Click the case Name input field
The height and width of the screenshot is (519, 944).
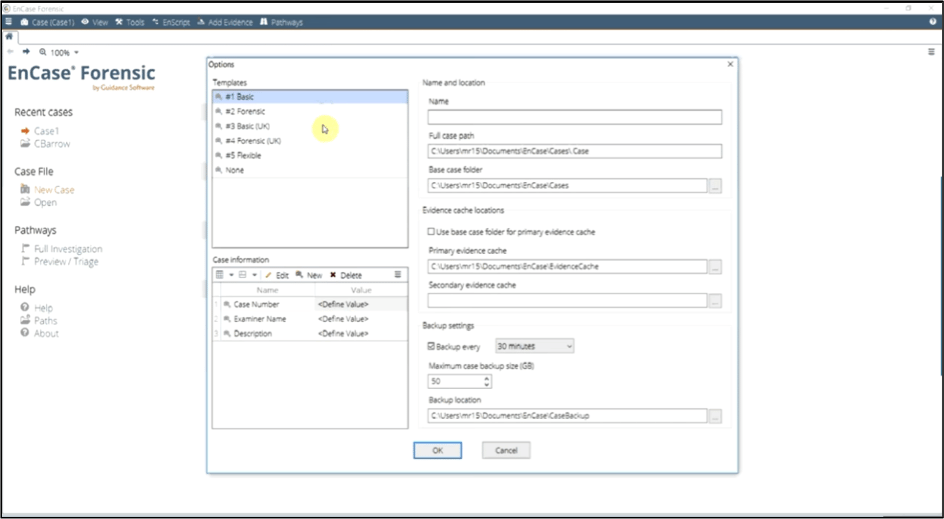(x=574, y=117)
